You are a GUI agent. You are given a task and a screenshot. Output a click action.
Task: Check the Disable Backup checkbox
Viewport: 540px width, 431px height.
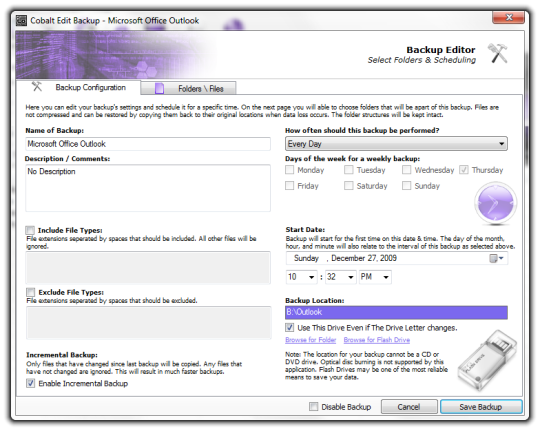click(313, 407)
